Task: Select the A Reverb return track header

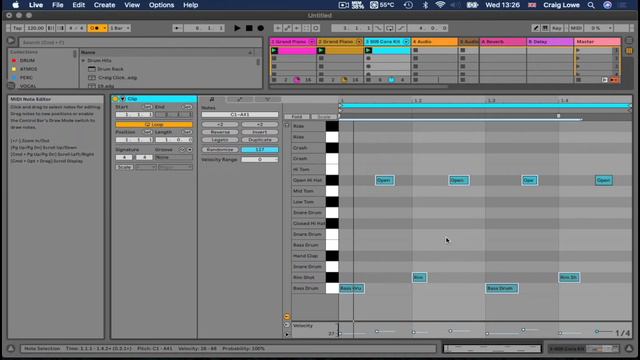Action: 503,42
